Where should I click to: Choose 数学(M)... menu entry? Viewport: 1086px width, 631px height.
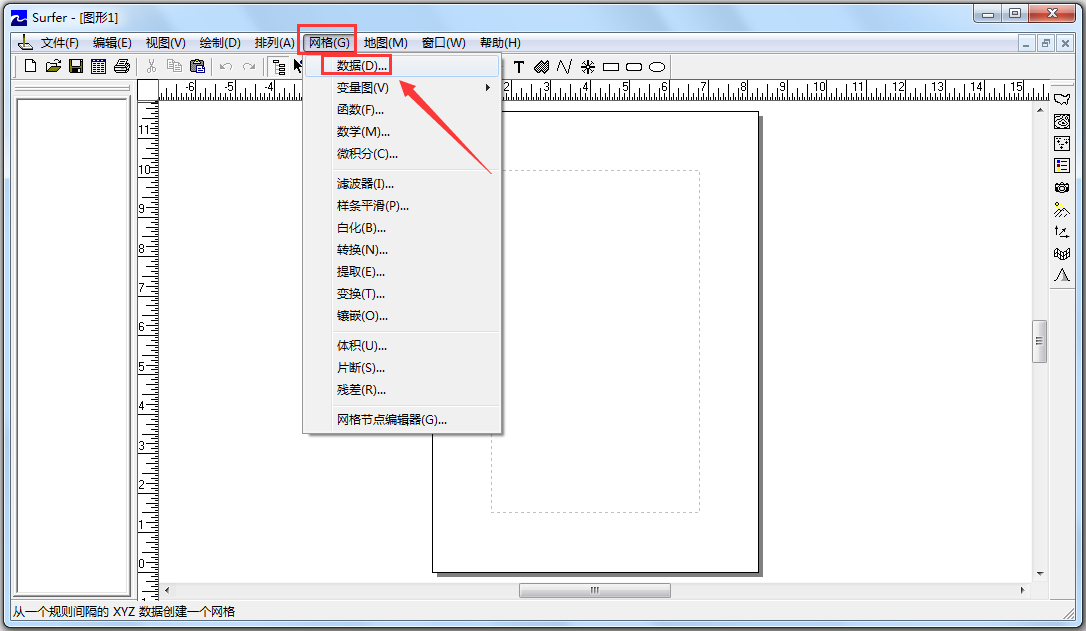coord(402,132)
